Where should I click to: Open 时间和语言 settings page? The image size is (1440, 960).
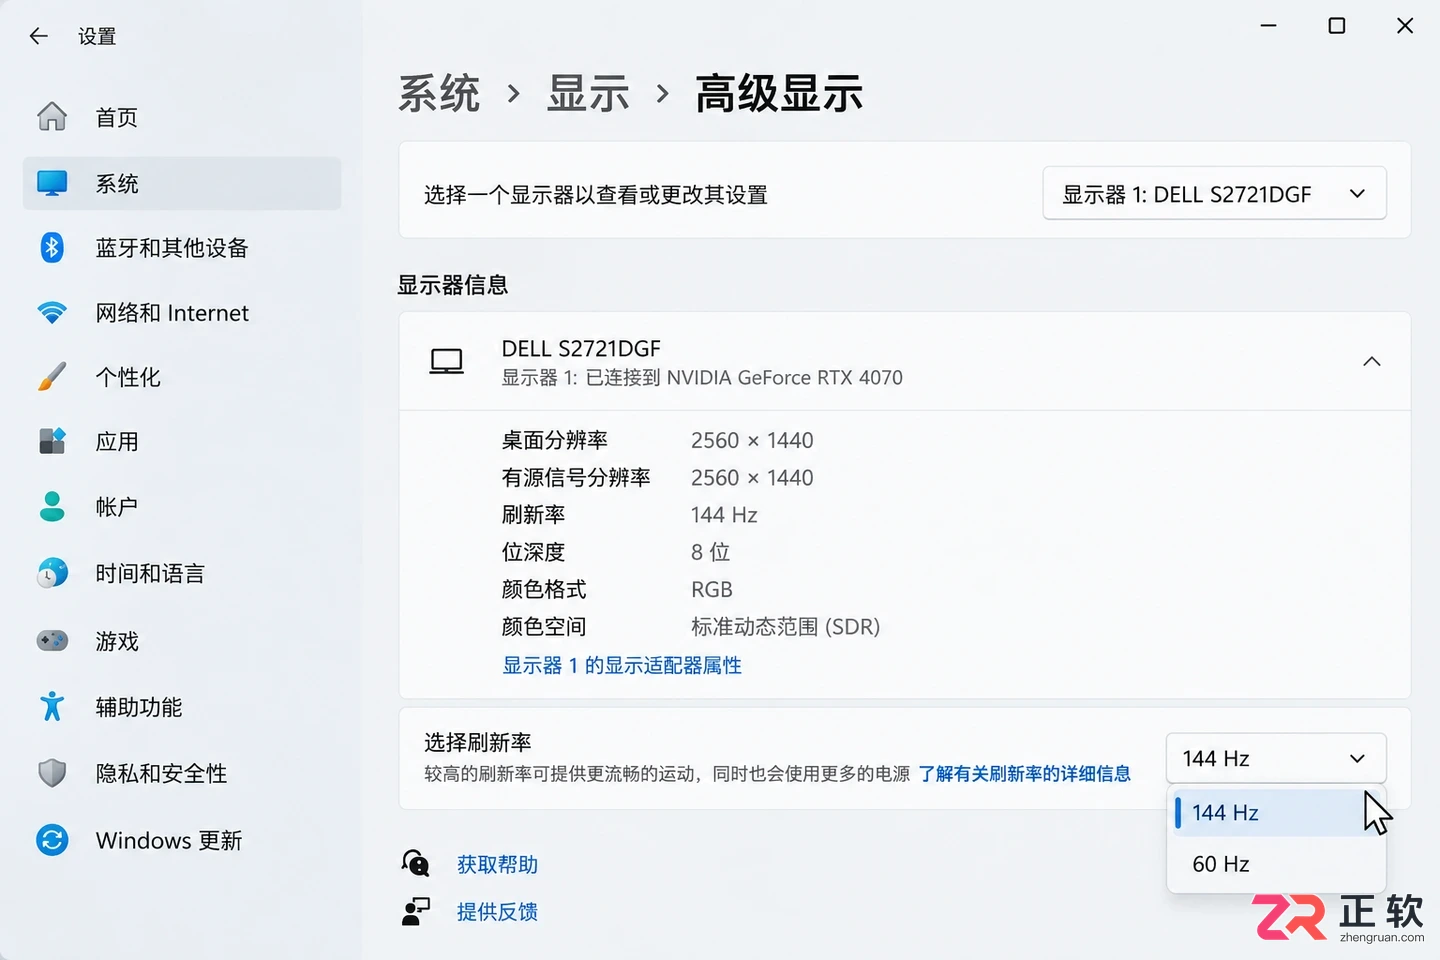coord(182,573)
